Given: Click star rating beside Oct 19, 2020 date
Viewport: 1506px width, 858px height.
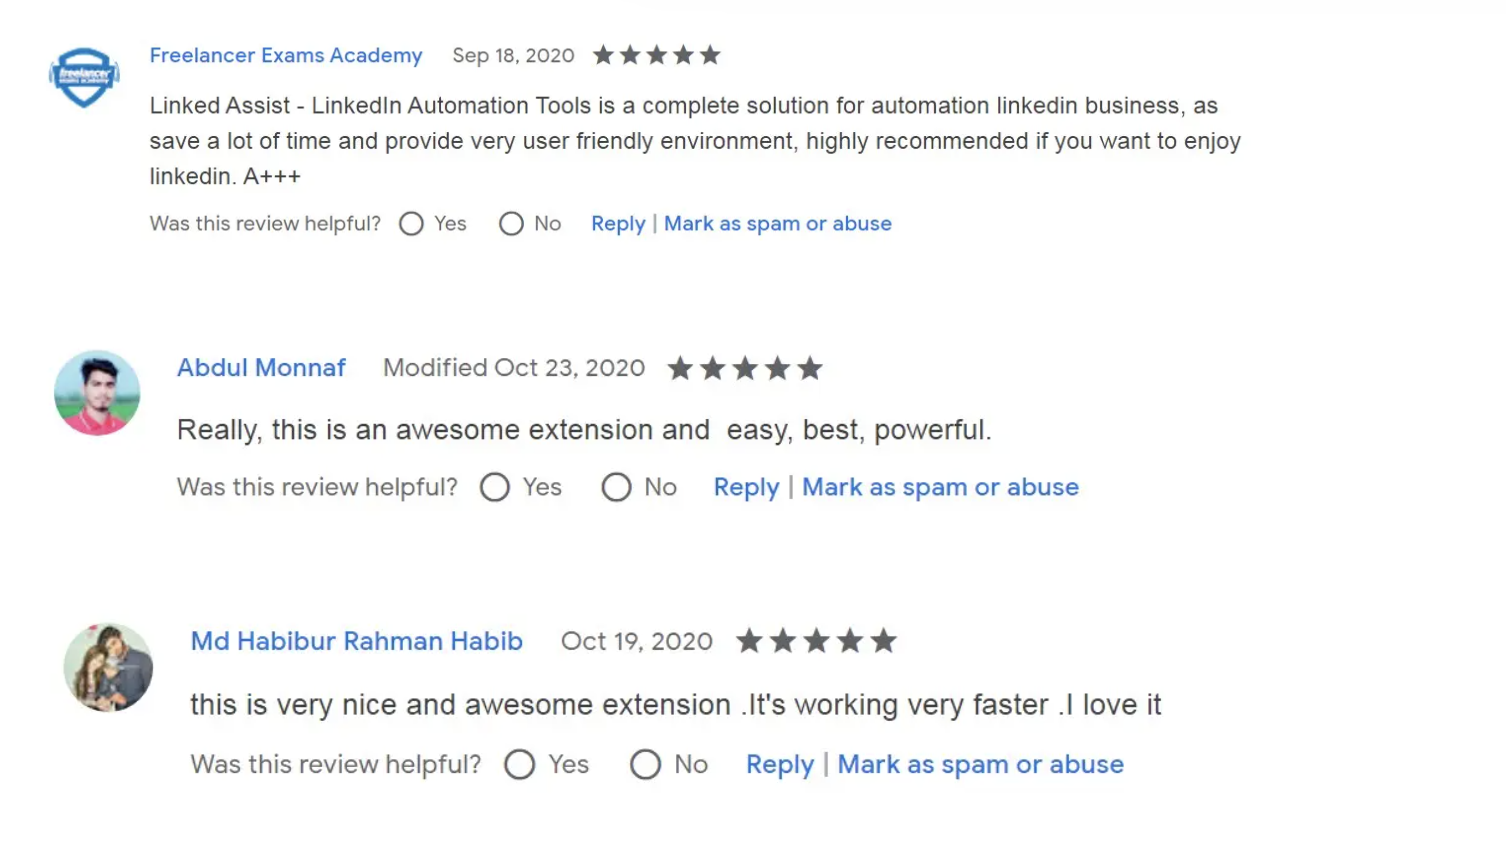Looking at the screenshot, I should click(816, 641).
